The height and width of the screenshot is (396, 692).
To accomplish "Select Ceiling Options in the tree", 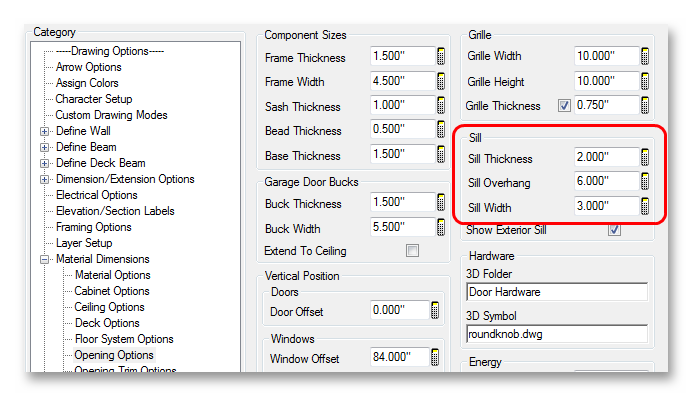I will coord(109,307).
